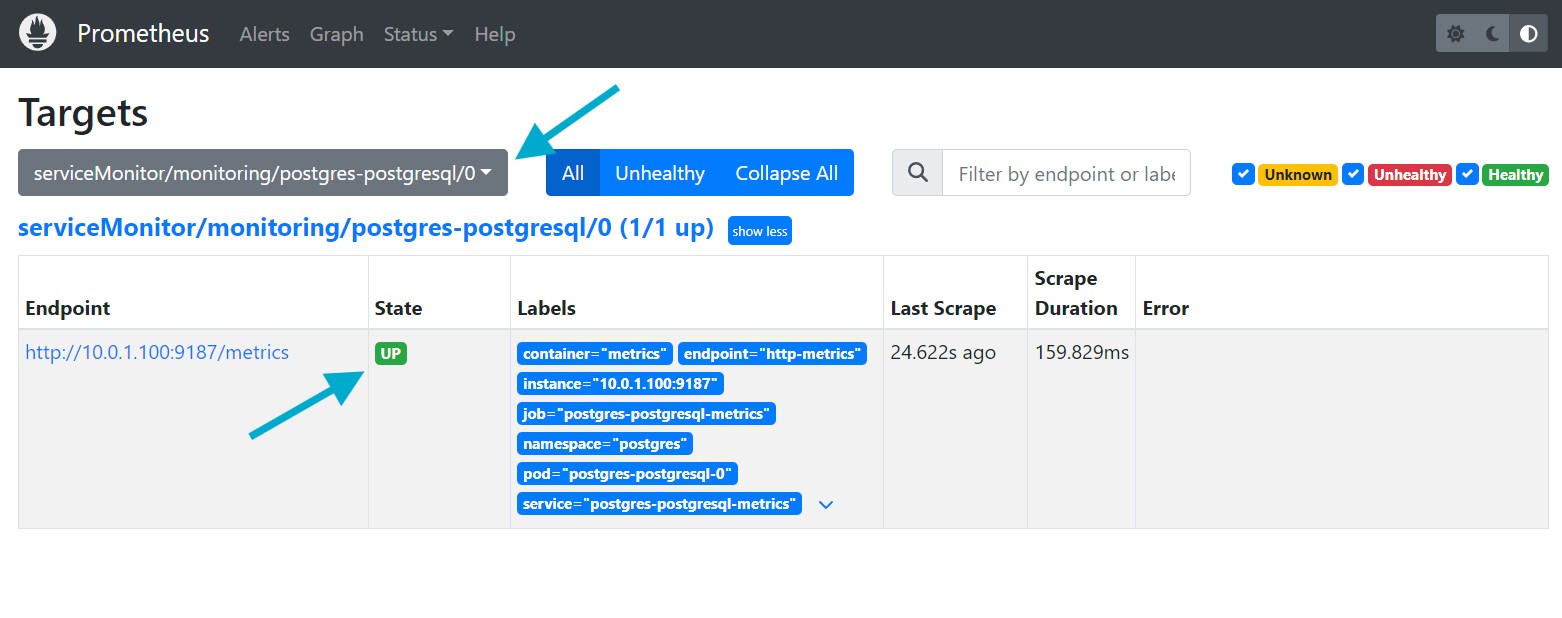Switch to light theme sun icon
This screenshot has height=618, width=1562.
[x=1456, y=34]
